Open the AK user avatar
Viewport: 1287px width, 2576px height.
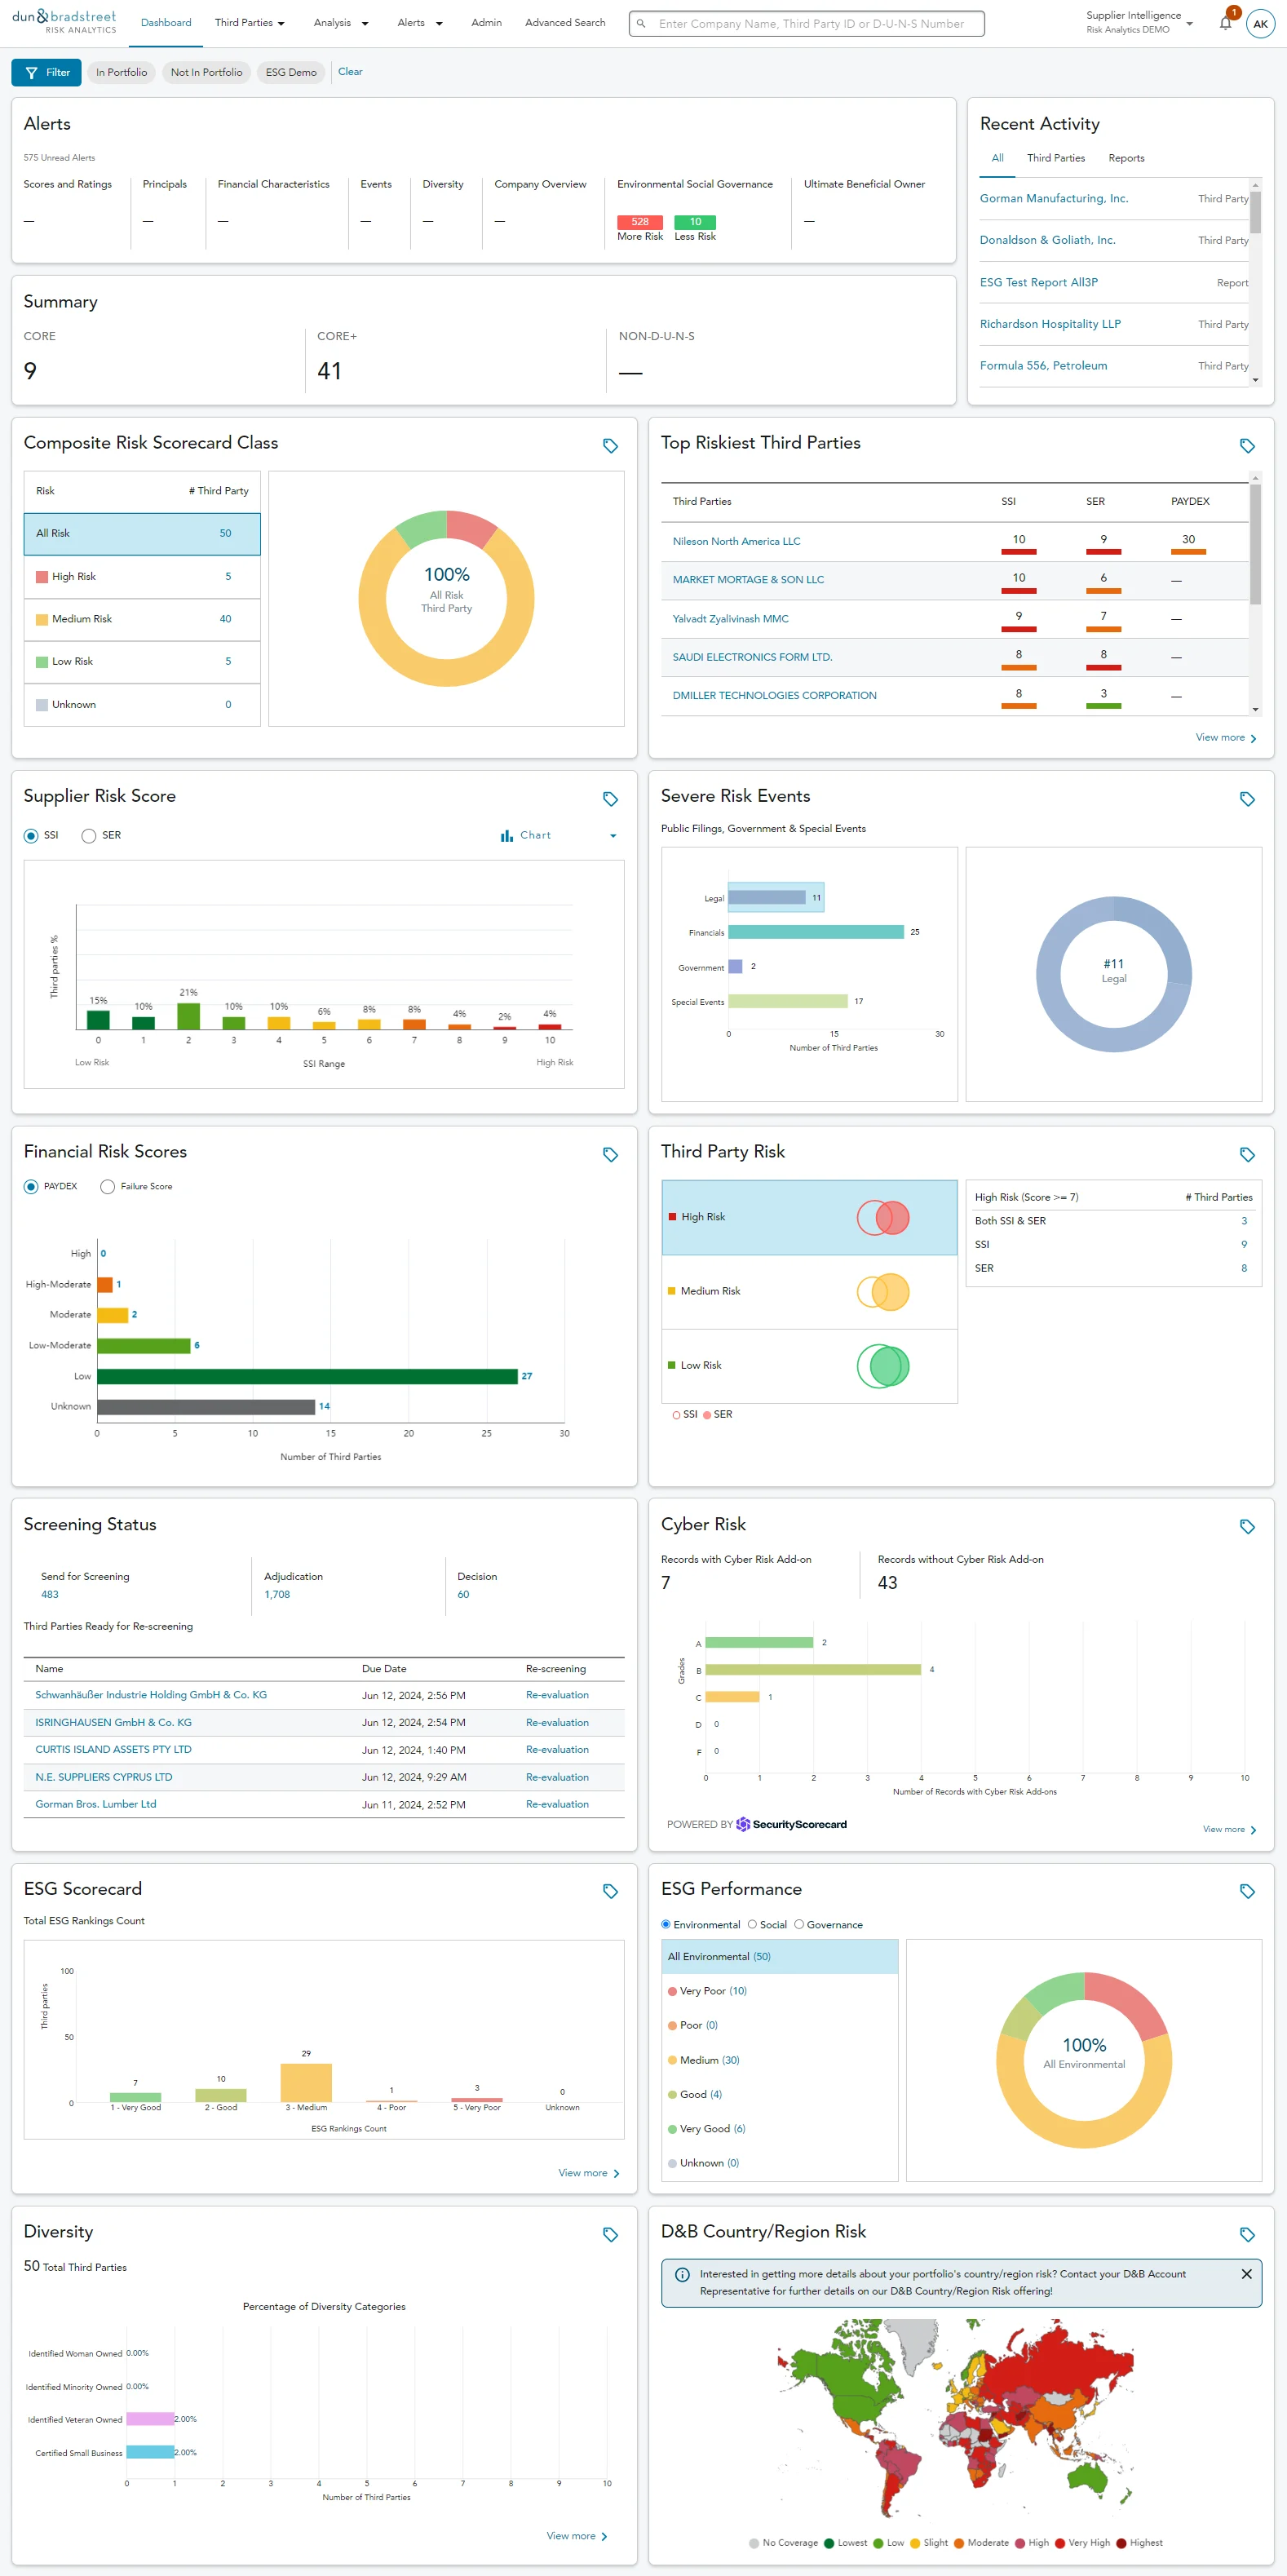click(1260, 23)
